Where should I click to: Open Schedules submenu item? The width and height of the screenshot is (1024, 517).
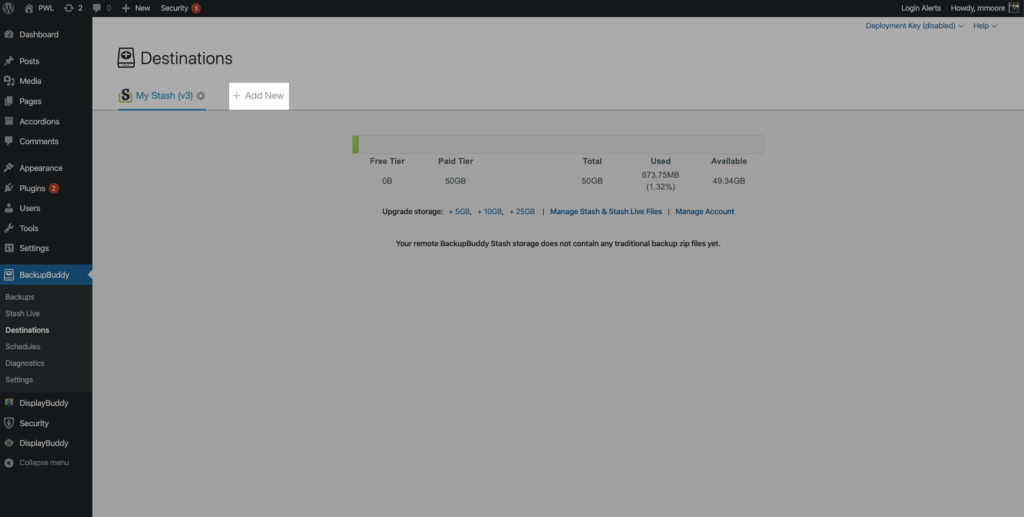click(x=23, y=347)
